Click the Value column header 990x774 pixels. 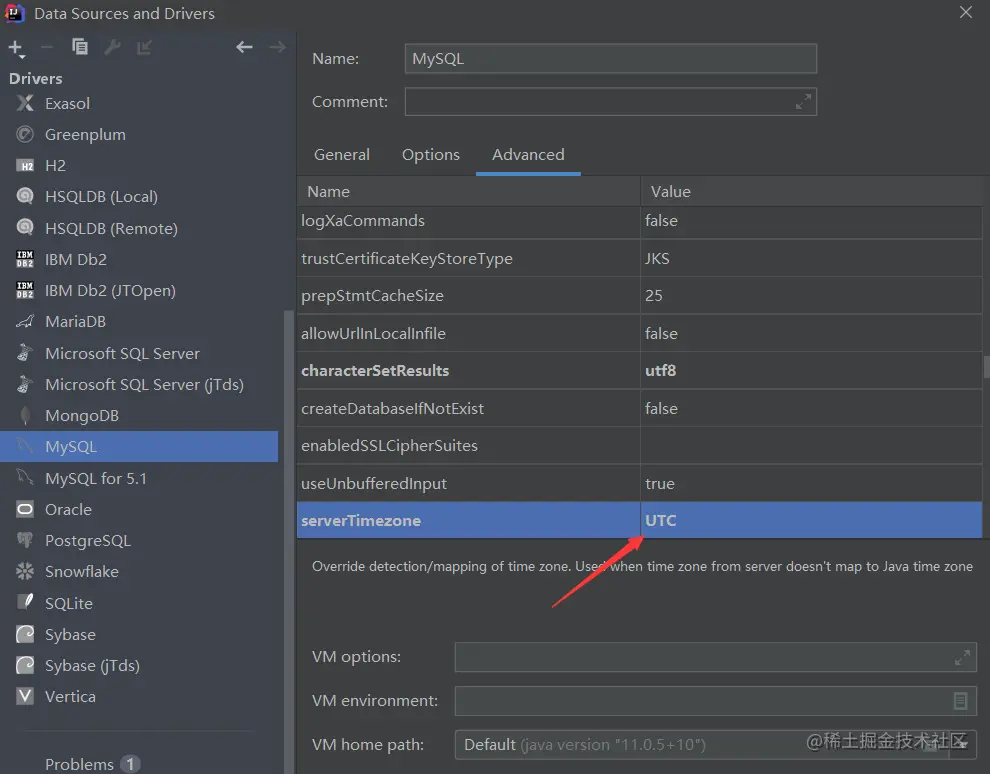coord(811,191)
